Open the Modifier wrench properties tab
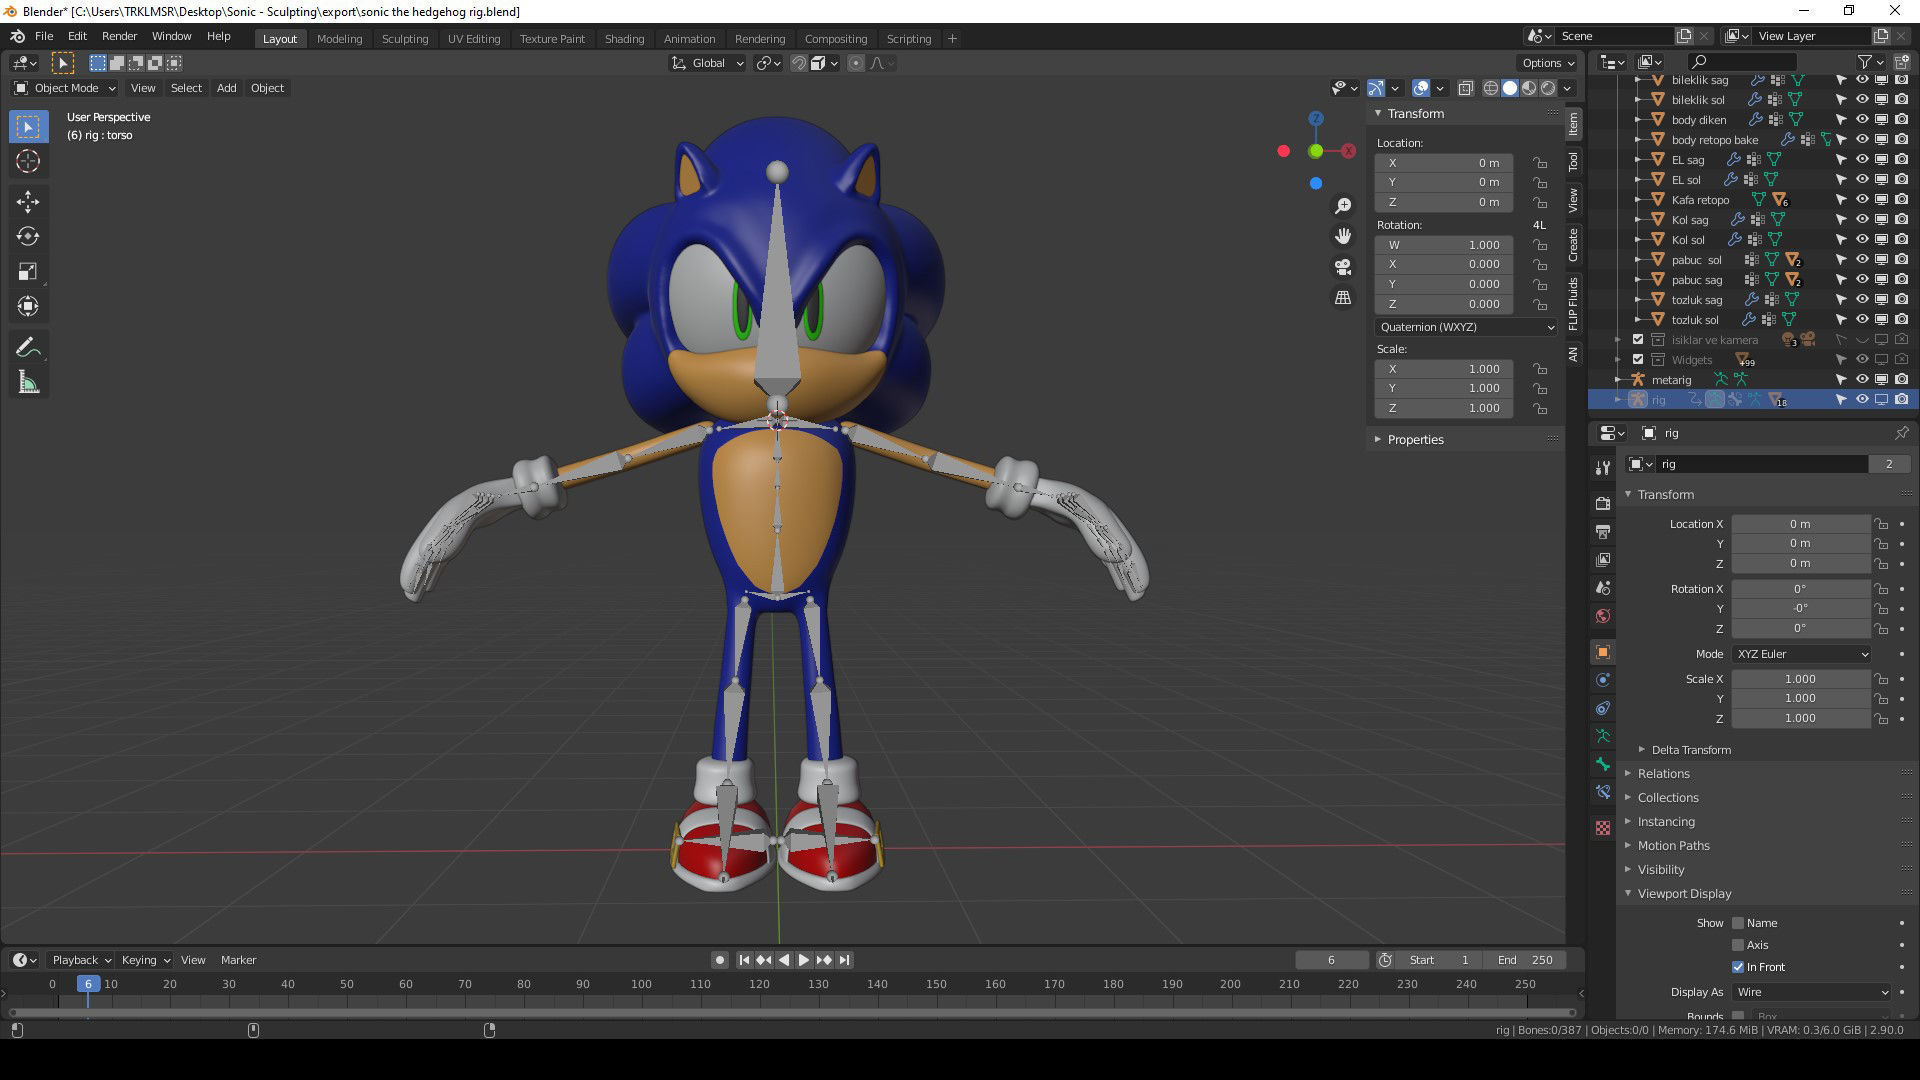The width and height of the screenshot is (1920, 1080). tap(1603, 468)
